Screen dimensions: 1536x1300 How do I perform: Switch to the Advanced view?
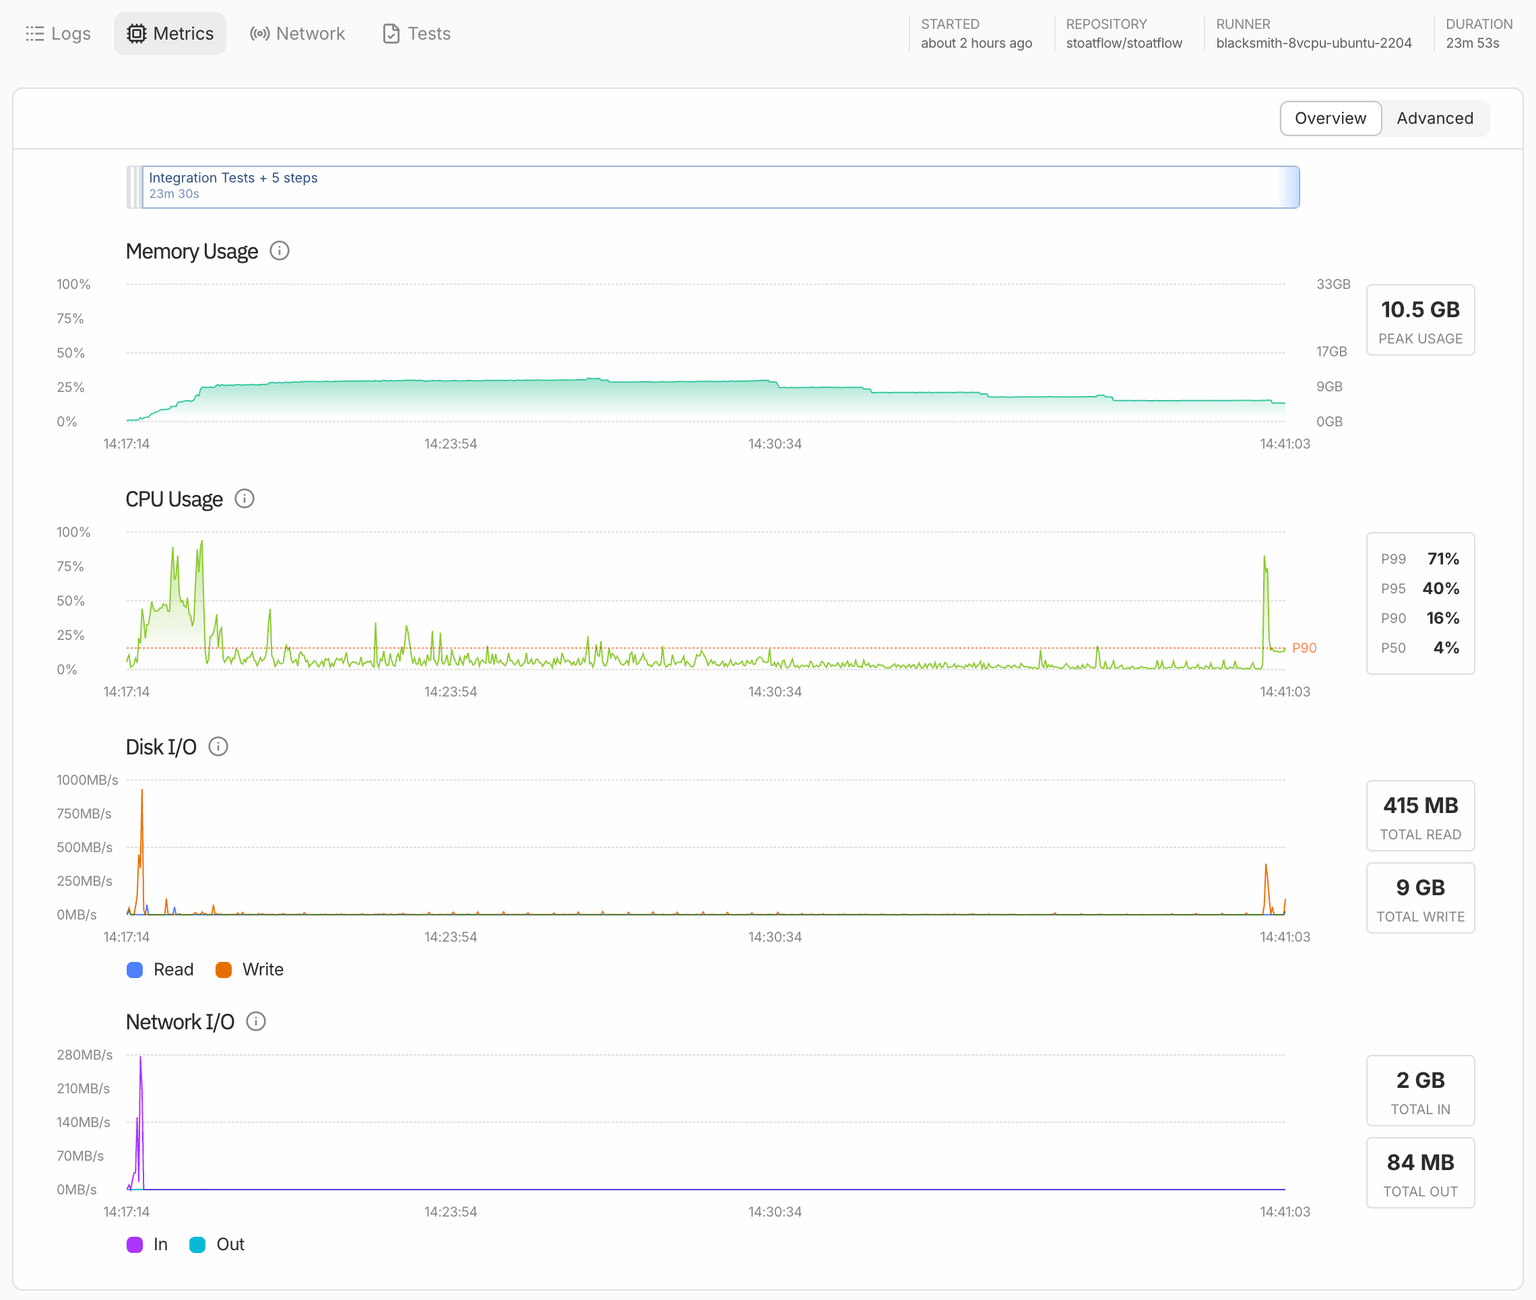[1435, 118]
